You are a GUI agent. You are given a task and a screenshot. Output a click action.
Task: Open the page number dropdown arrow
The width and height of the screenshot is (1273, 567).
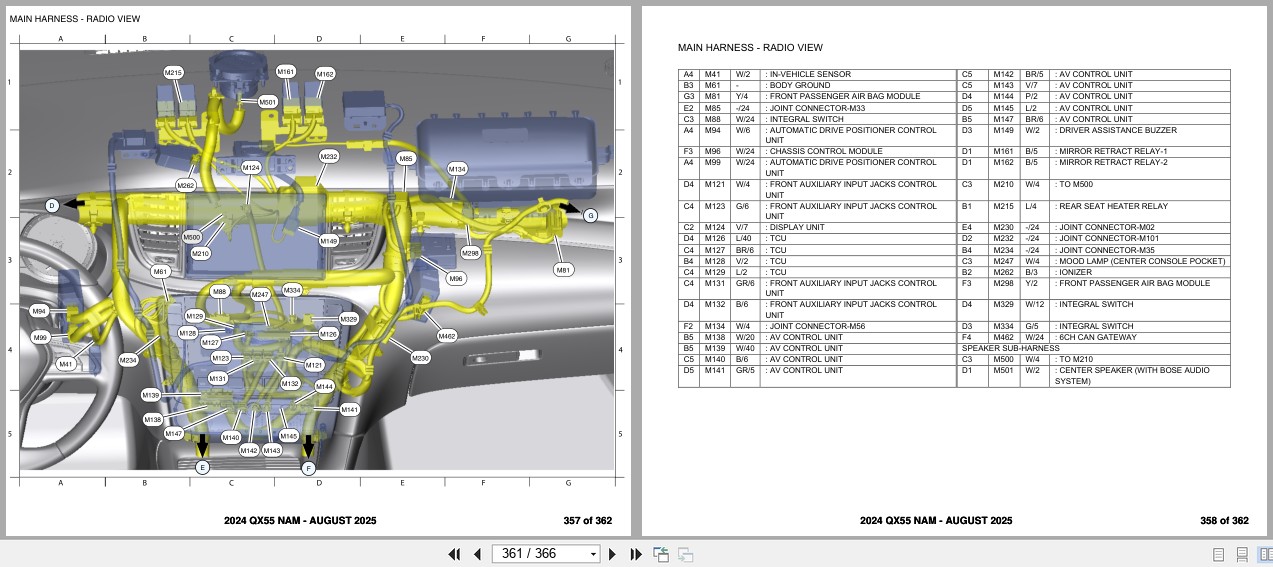(593, 554)
